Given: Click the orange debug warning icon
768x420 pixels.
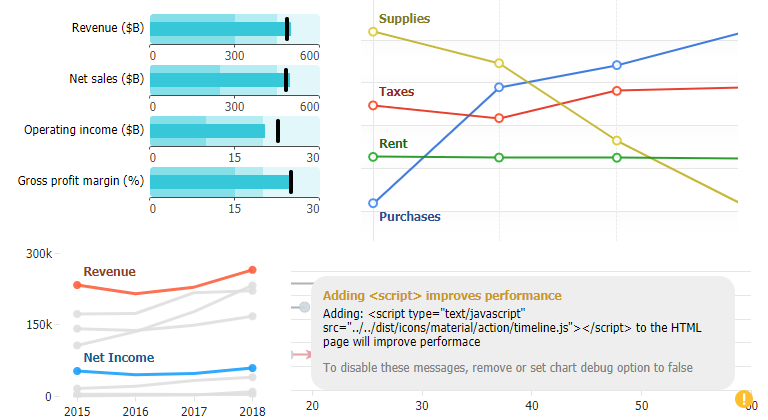Looking at the screenshot, I should click(744, 400).
